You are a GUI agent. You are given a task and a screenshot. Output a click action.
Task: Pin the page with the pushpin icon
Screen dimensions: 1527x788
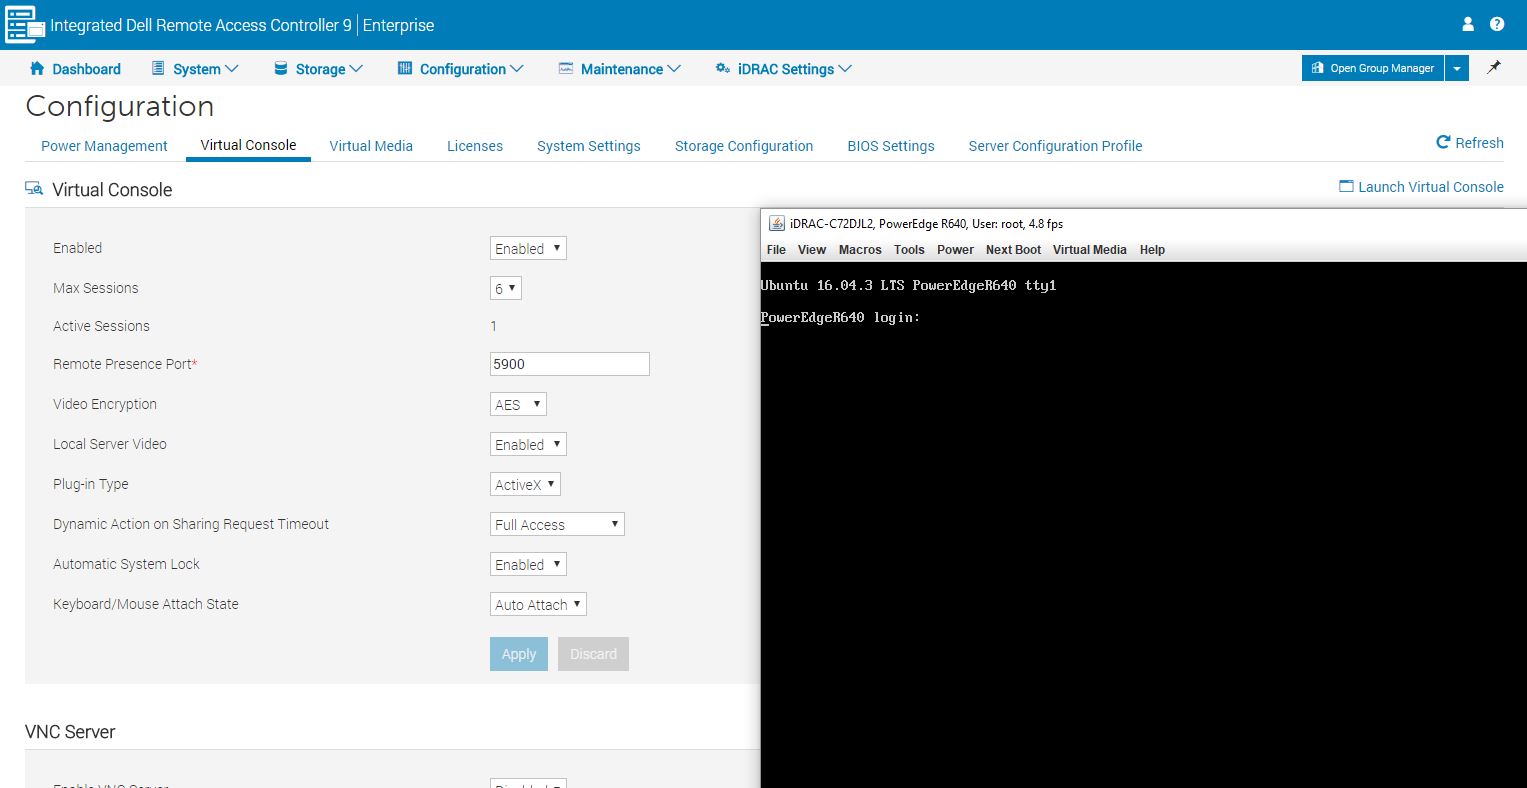click(1494, 67)
